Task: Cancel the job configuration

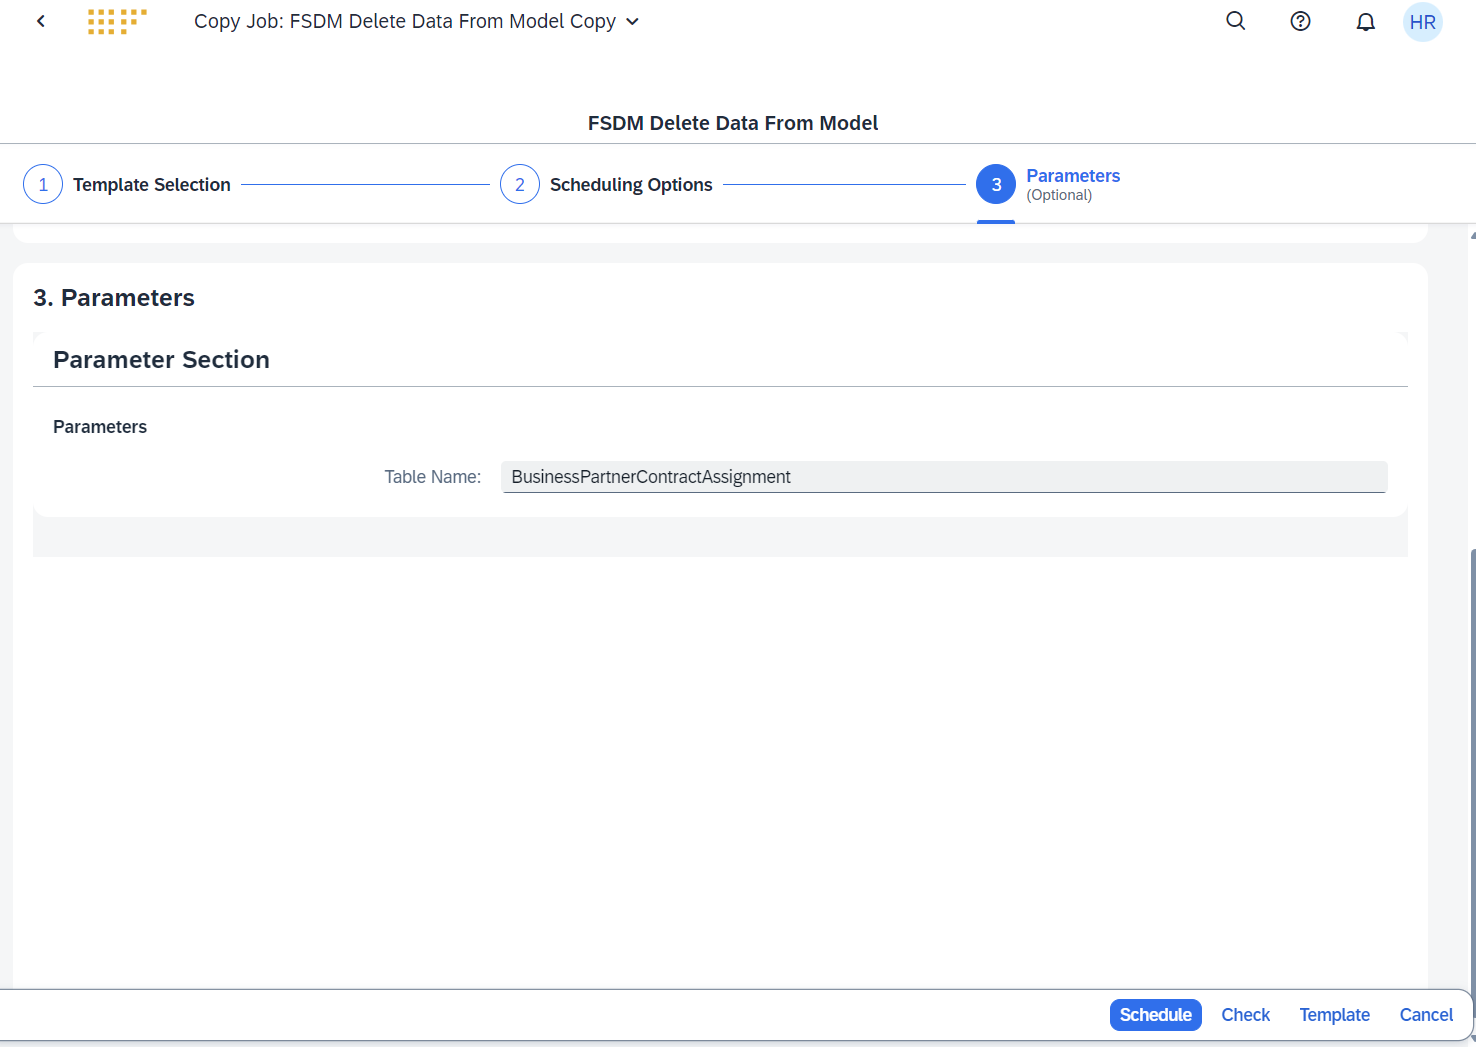Action: [x=1426, y=1014]
